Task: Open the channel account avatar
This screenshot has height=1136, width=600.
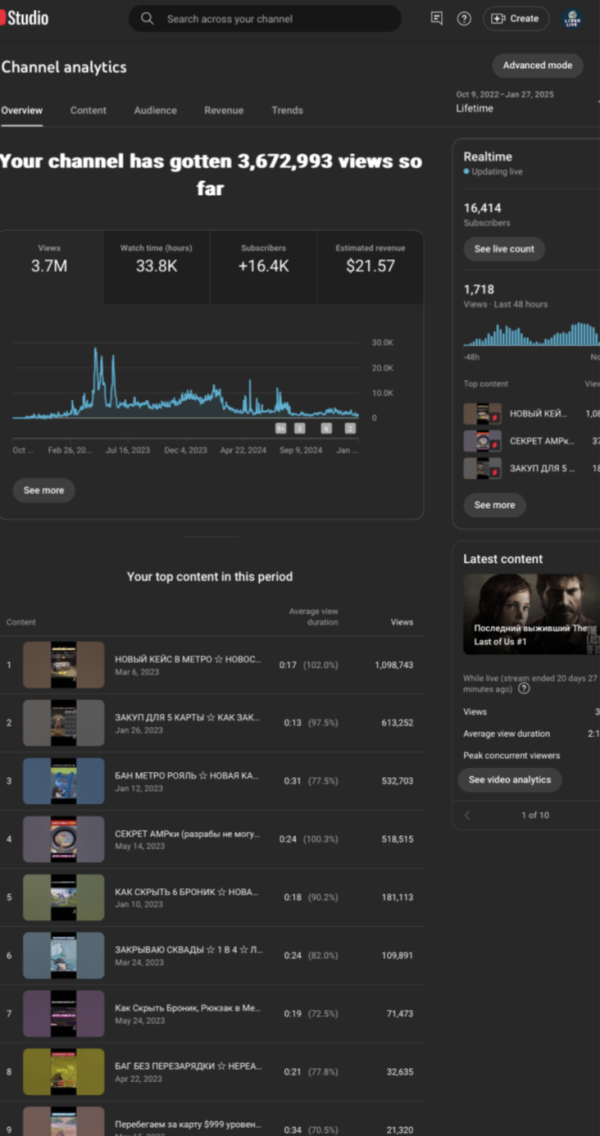Action: [573, 18]
